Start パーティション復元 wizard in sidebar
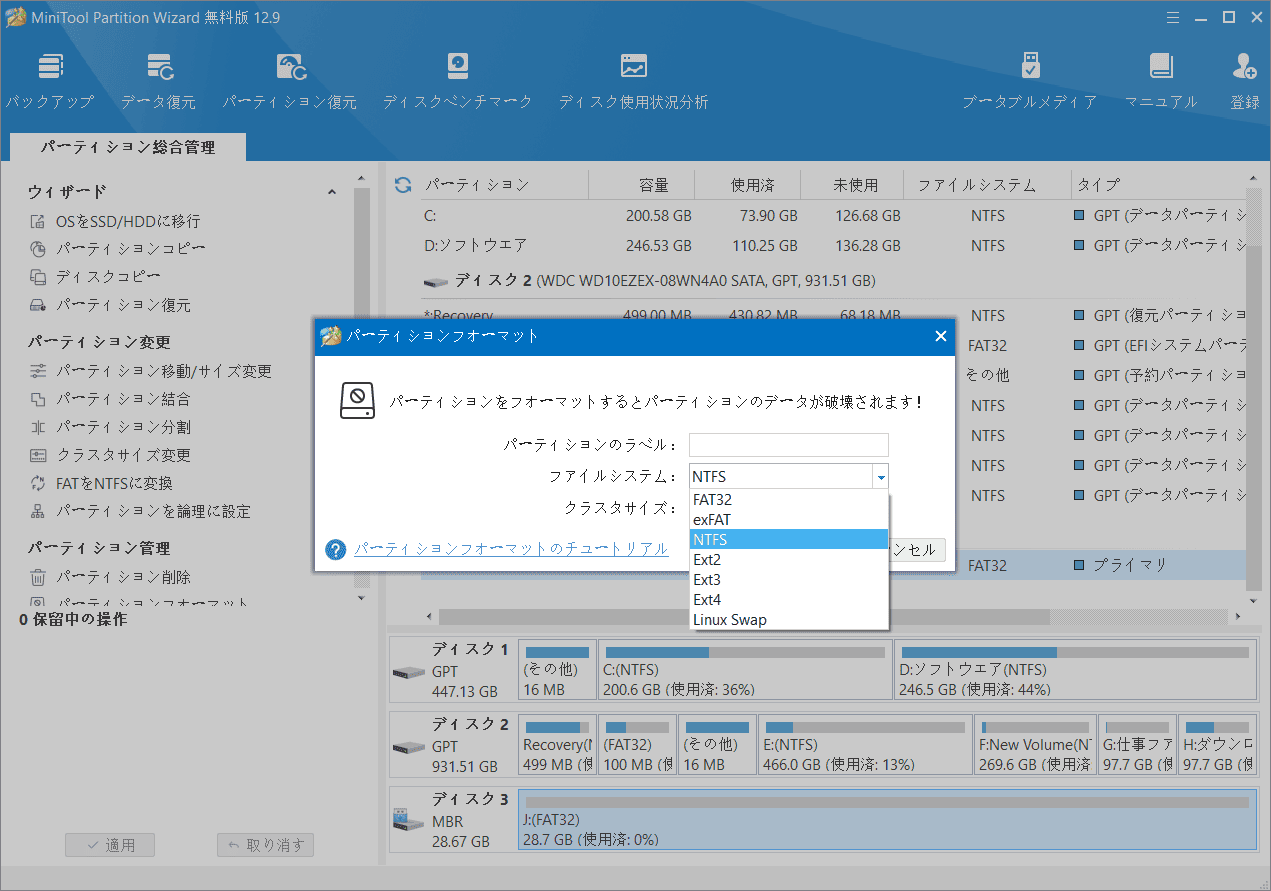The width and height of the screenshot is (1271, 891). click(109, 305)
